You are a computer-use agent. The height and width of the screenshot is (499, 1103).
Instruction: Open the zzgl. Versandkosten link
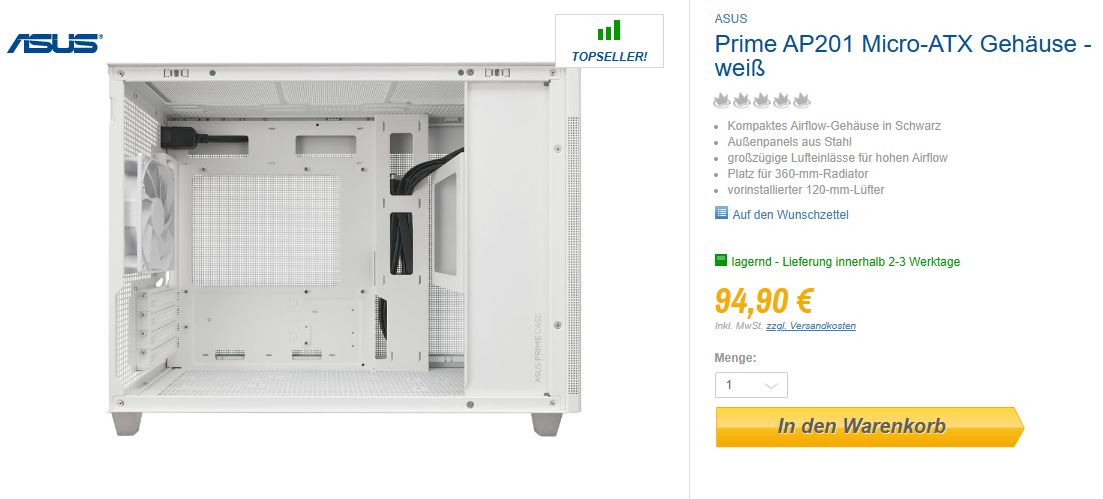(x=811, y=326)
